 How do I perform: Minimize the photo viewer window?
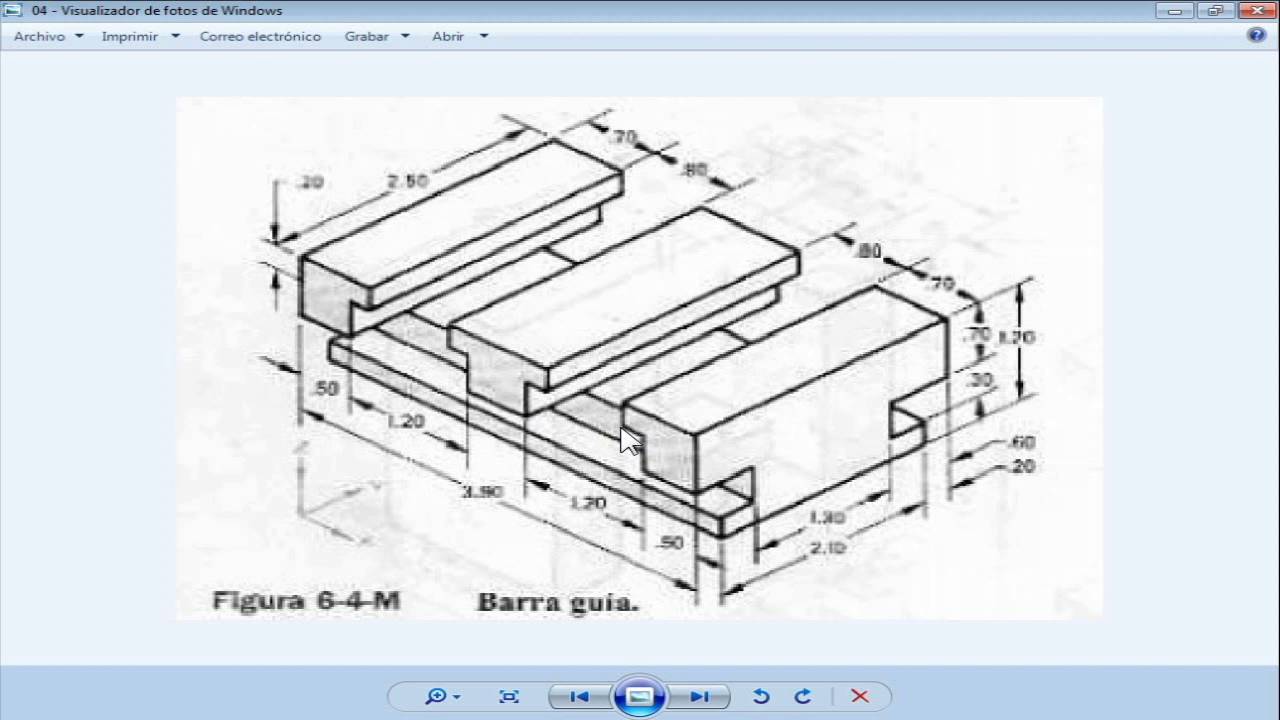point(1174,10)
